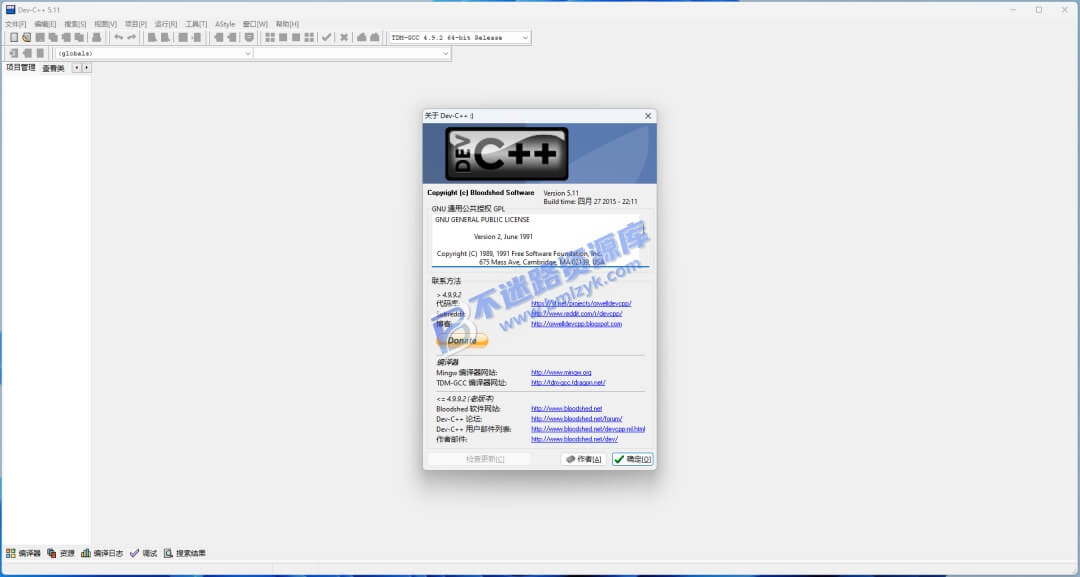Image resolution: width=1080 pixels, height=577 pixels.
Task: Click the Debug checkmark toolbar icon
Action: coord(326,37)
